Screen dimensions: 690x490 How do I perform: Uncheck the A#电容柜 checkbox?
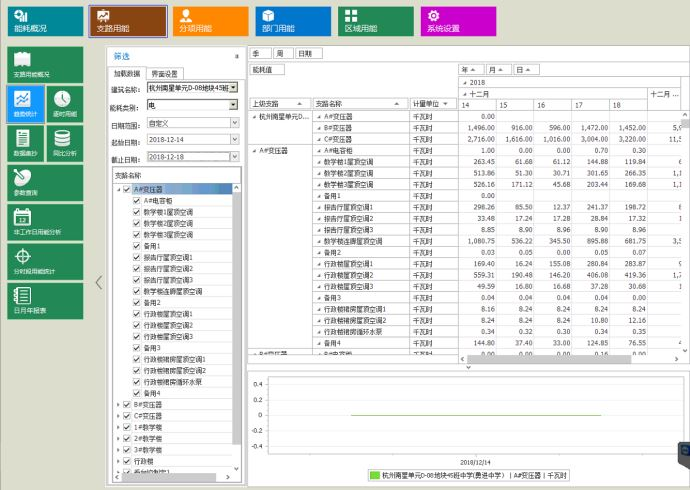pos(136,200)
